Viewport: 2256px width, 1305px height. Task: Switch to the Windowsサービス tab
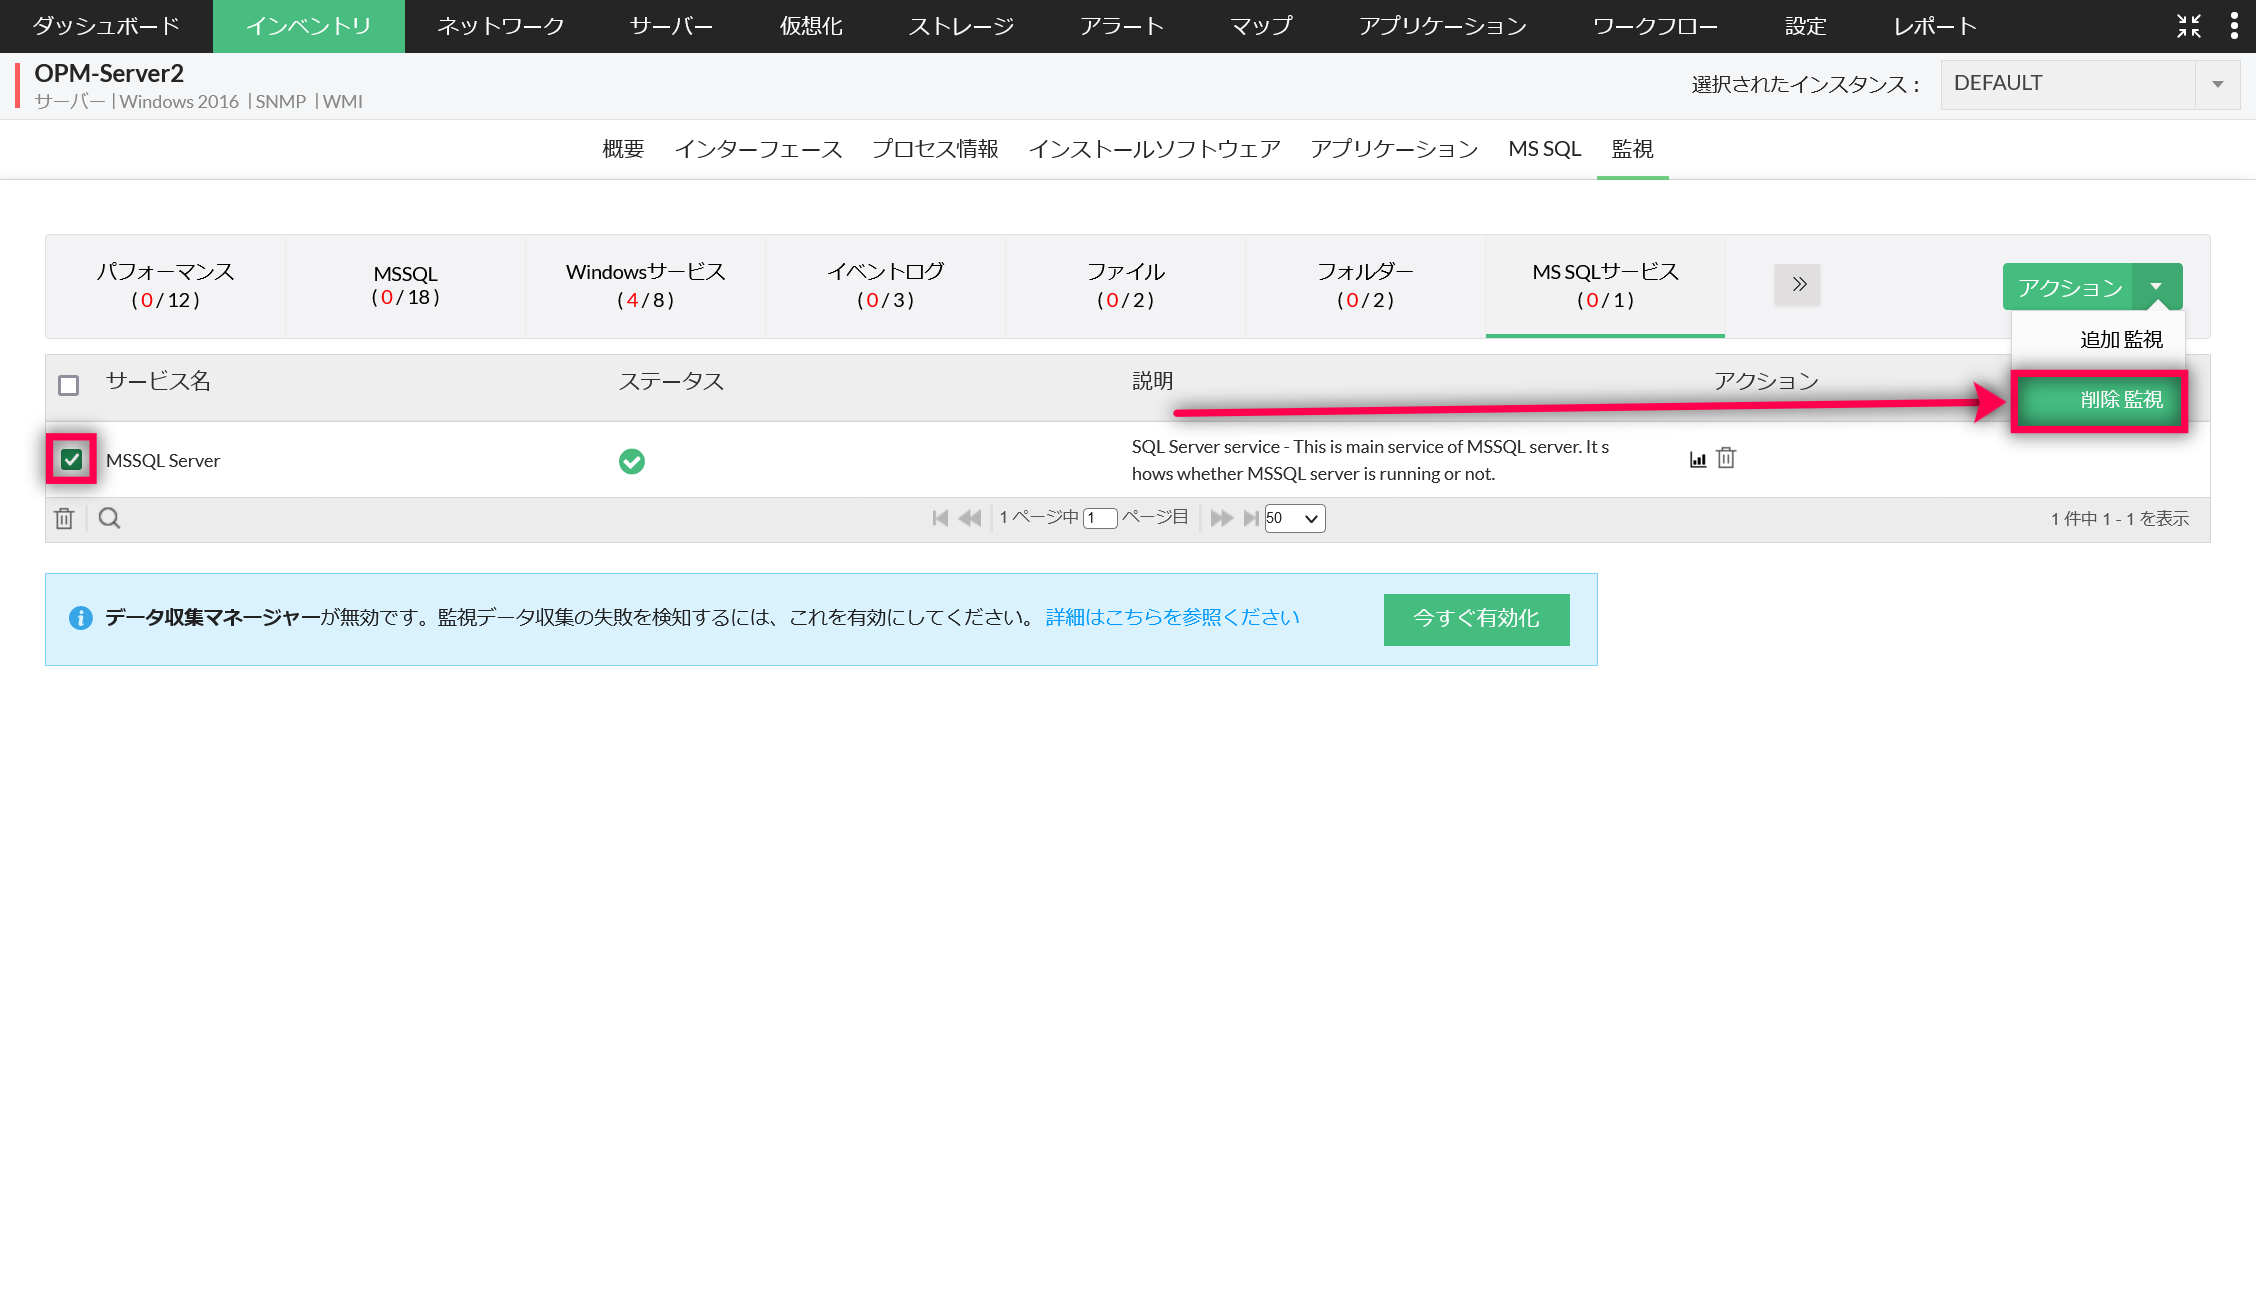645,285
